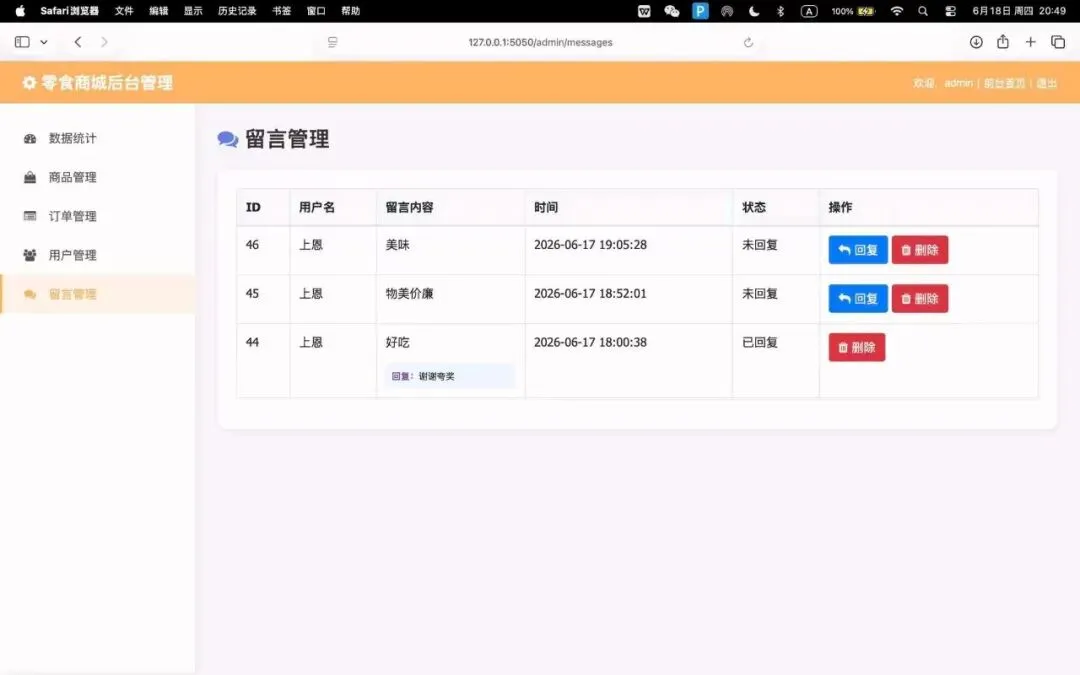Click the WeChat menu bar icon

click(x=672, y=10)
